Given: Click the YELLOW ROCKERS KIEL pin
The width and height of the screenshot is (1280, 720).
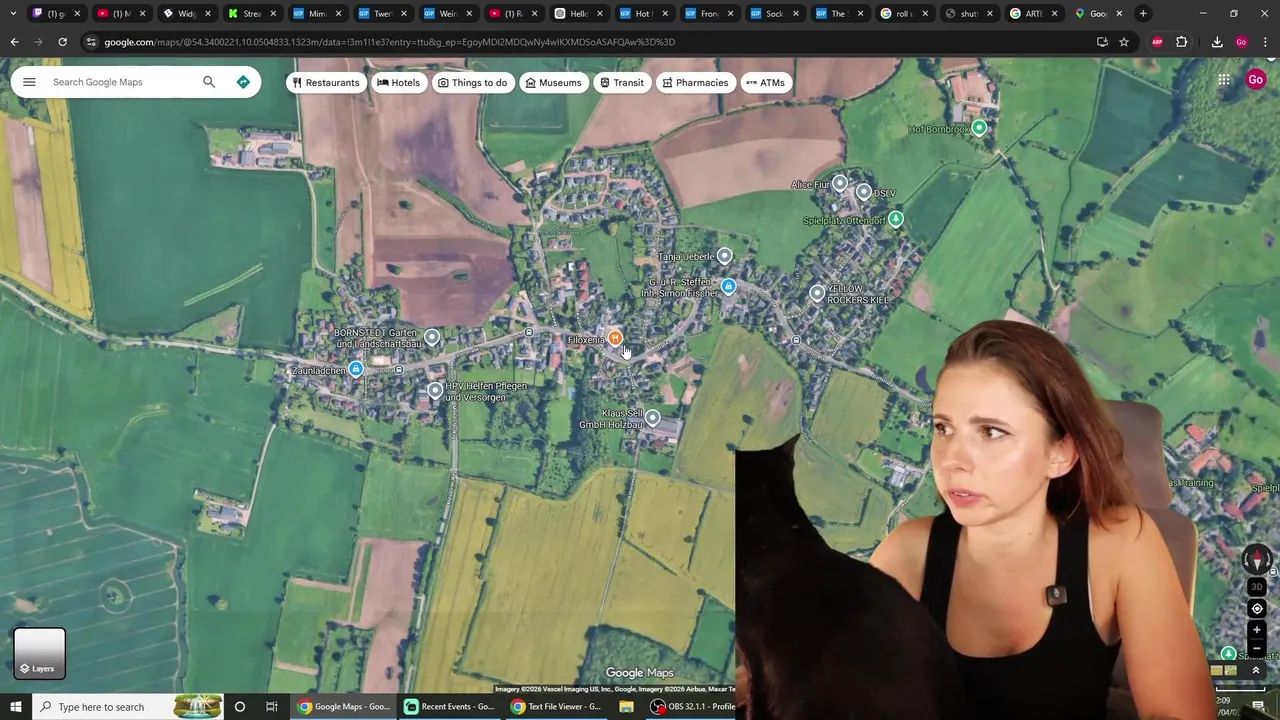Looking at the screenshot, I should pos(817,294).
